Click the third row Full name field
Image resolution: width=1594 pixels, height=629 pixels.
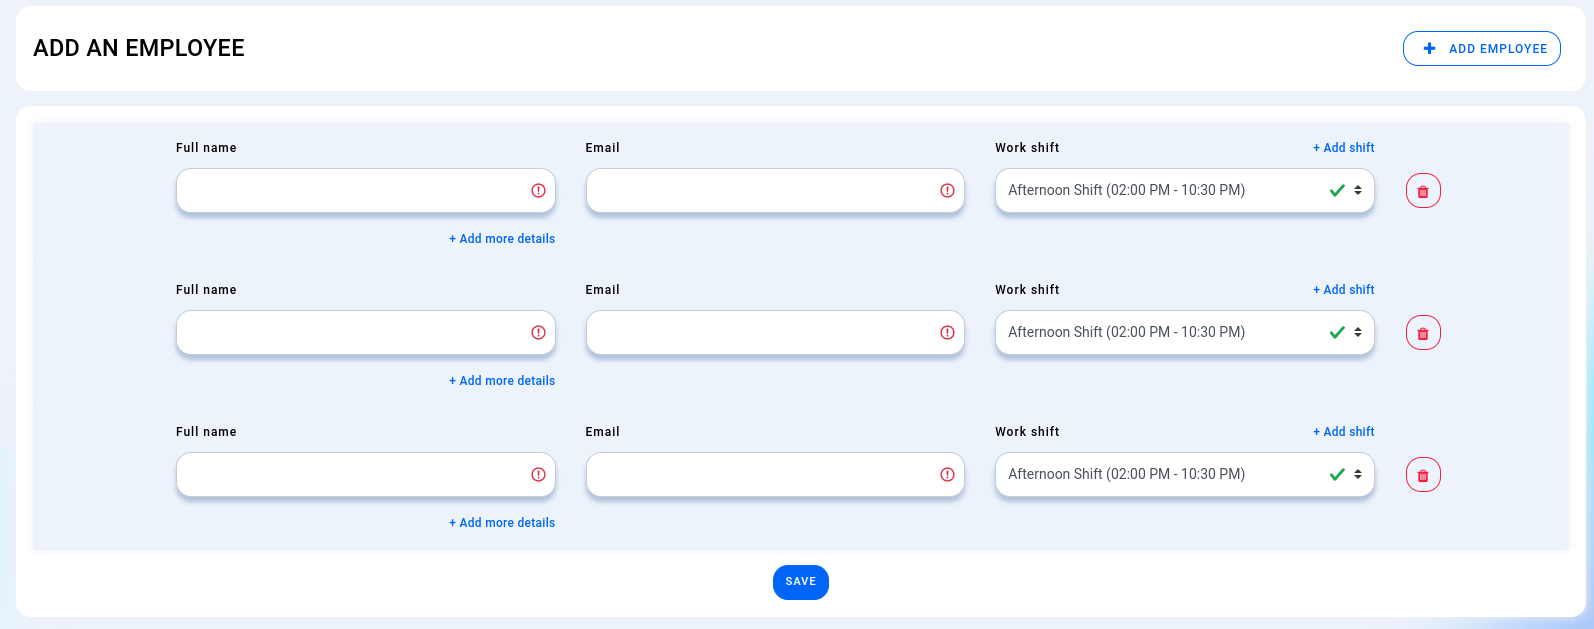(350, 474)
